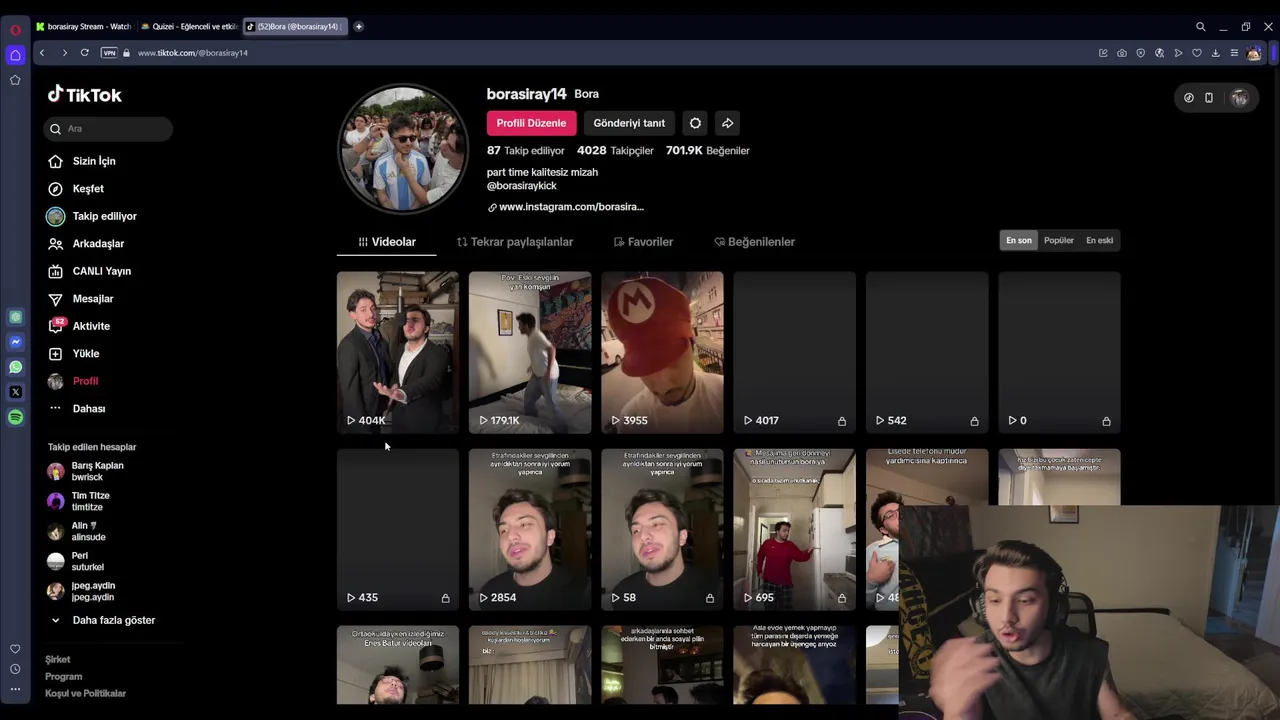This screenshot has height=720, width=1280.
Task: Click the tiktok.com address bar URL
Action: click(193, 53)
